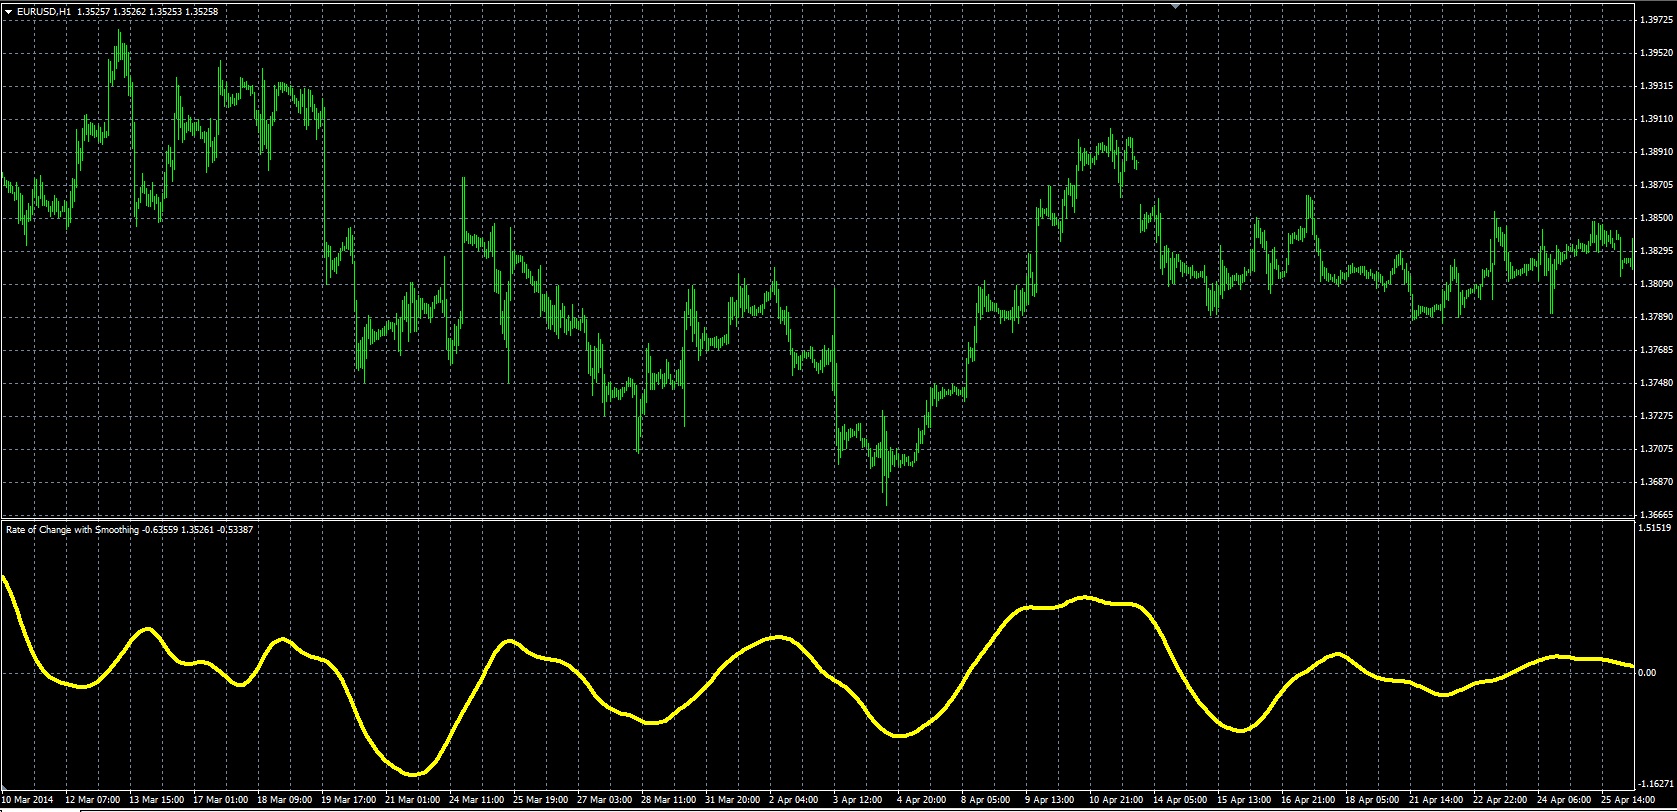Viewport: 1677px width, 812px height.
Task: Click the 19 Mar 17:00 time label
Action: [349, 800]
